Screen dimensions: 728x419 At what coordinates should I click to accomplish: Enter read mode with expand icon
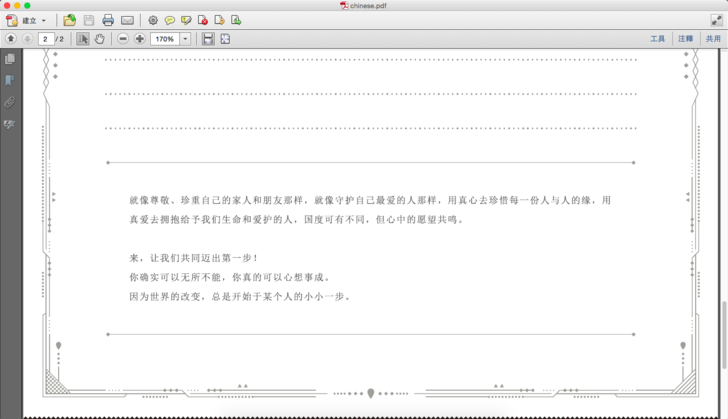pyautogui.click(x=716, y=20)
